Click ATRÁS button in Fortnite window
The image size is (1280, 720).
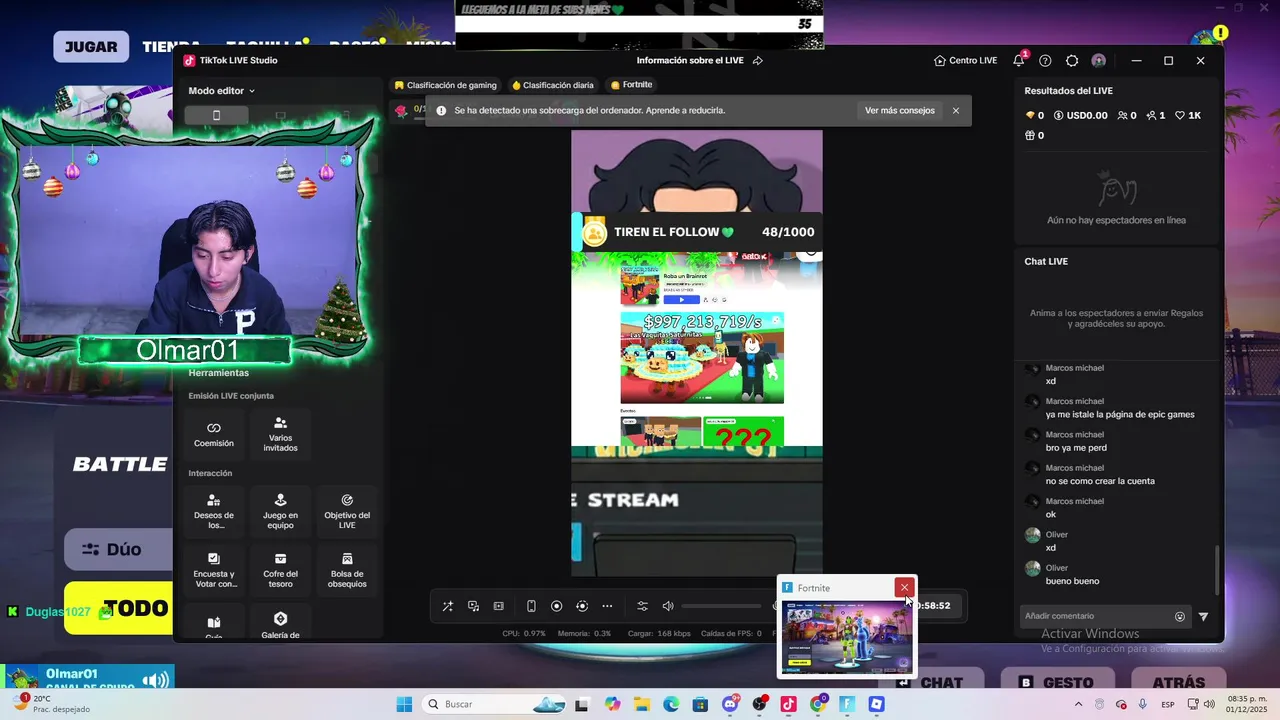tap(1178, 682)
